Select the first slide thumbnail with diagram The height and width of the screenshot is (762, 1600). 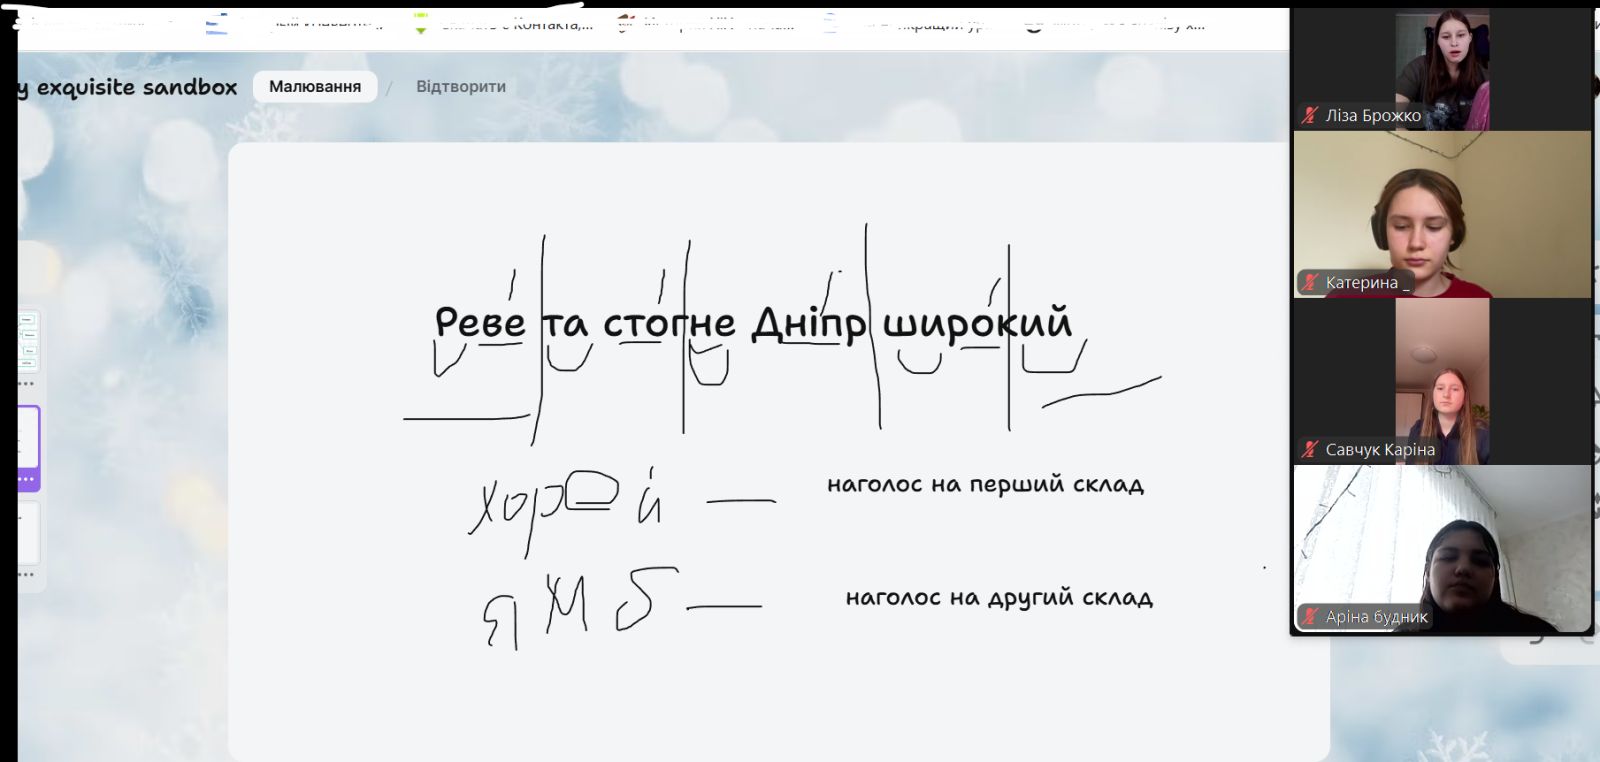[28, 340]
